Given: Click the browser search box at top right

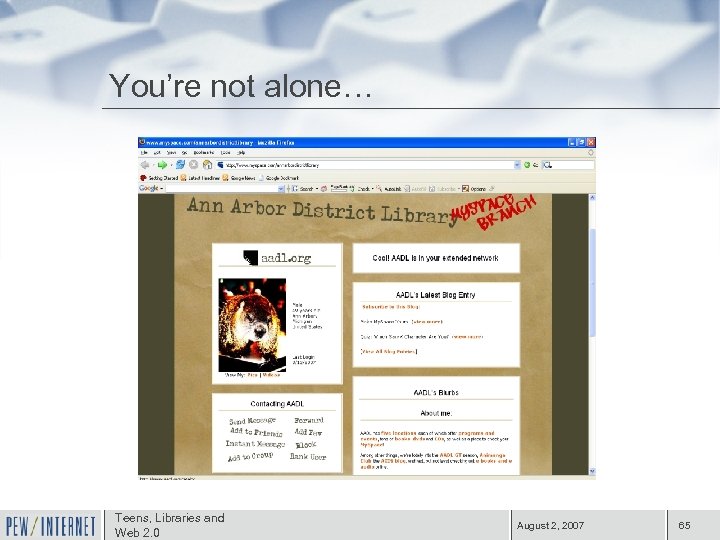Looking at the screenshot, I should (568, 165).
